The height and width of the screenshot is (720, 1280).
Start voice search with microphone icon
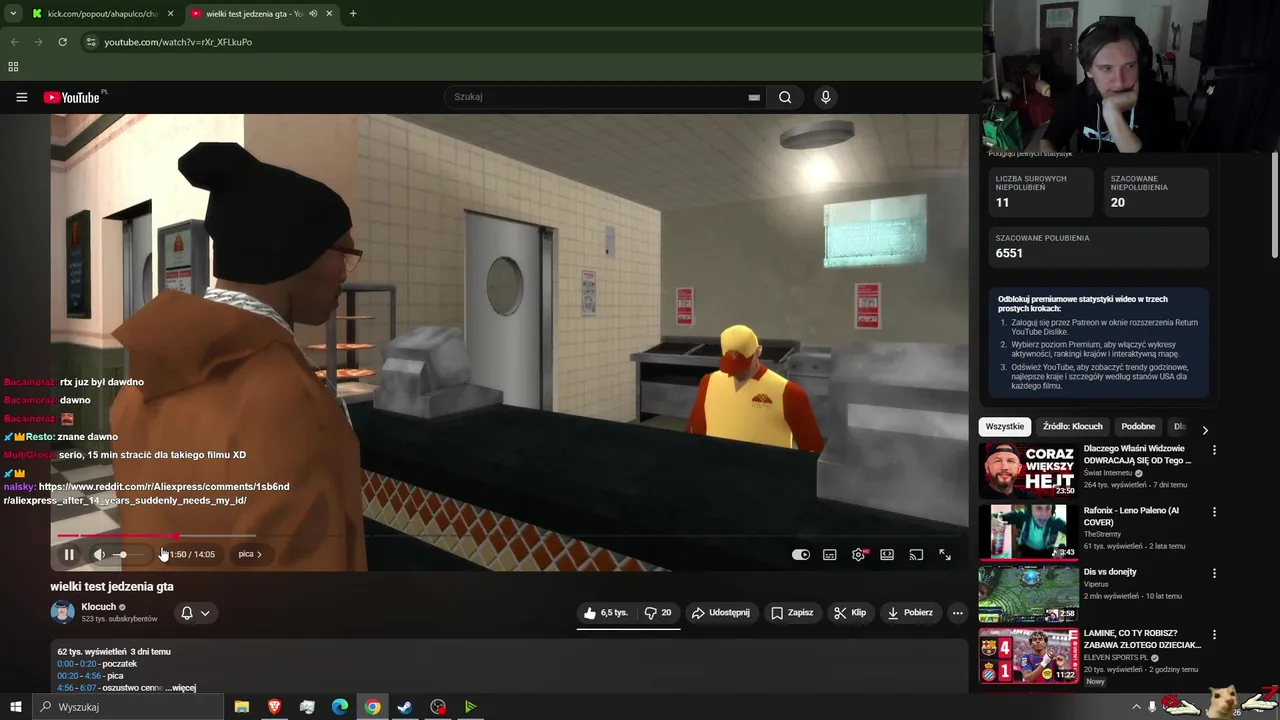click(825, 97)
